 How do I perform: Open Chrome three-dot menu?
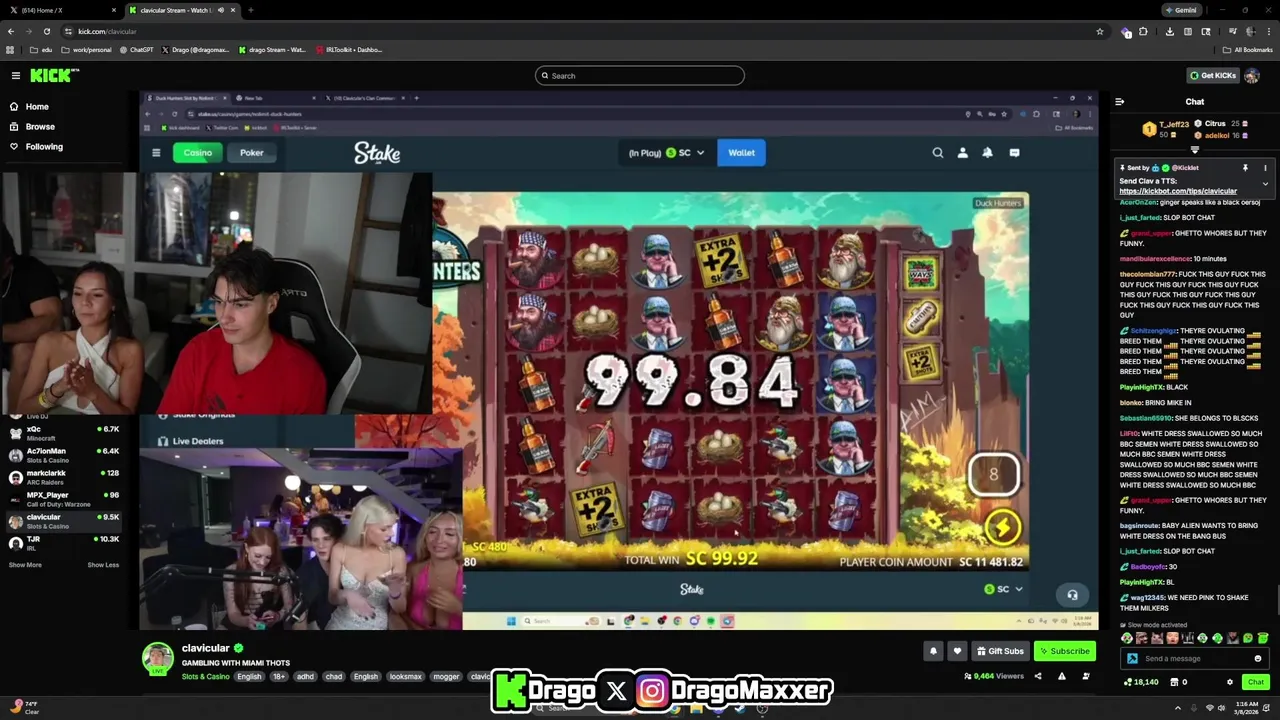coord(1267,31)
